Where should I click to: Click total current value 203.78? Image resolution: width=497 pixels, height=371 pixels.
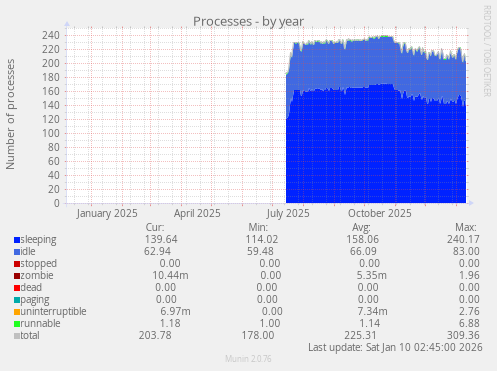(x=155, y=335)
